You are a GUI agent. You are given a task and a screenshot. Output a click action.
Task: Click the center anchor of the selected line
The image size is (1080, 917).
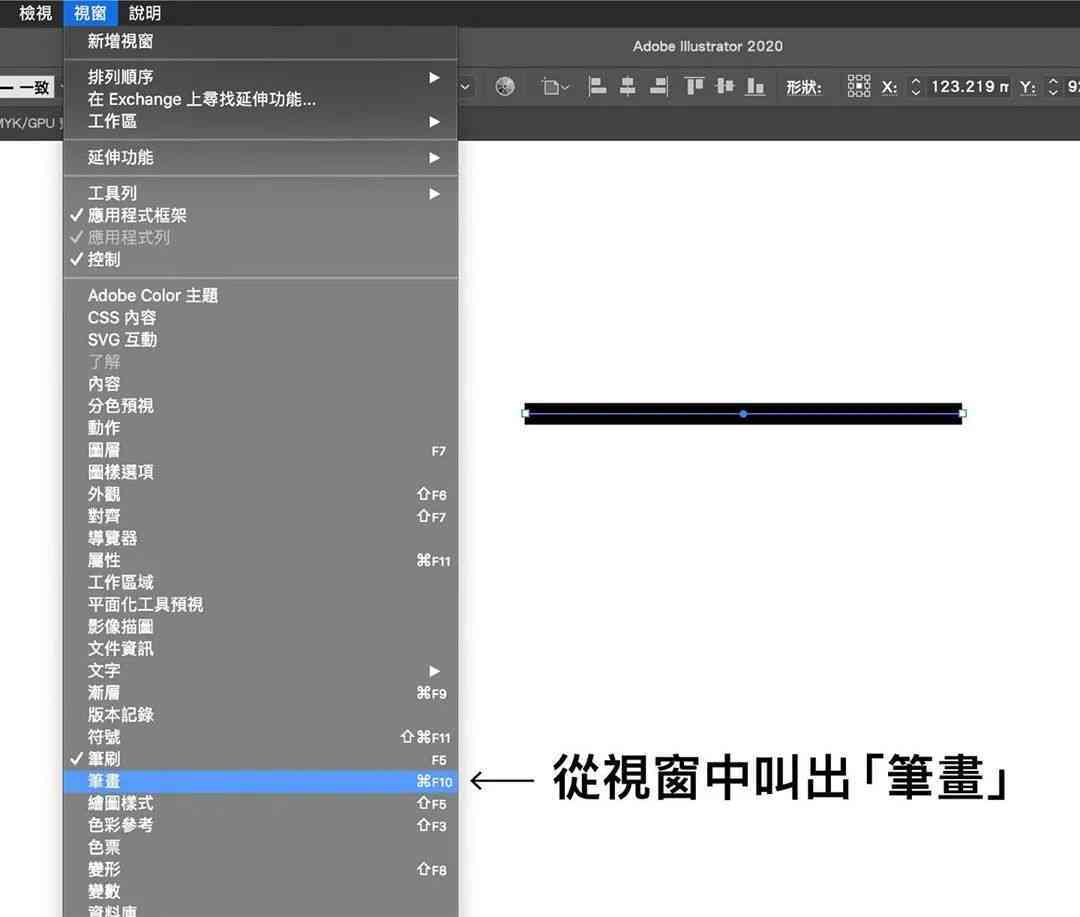[743, 414]
